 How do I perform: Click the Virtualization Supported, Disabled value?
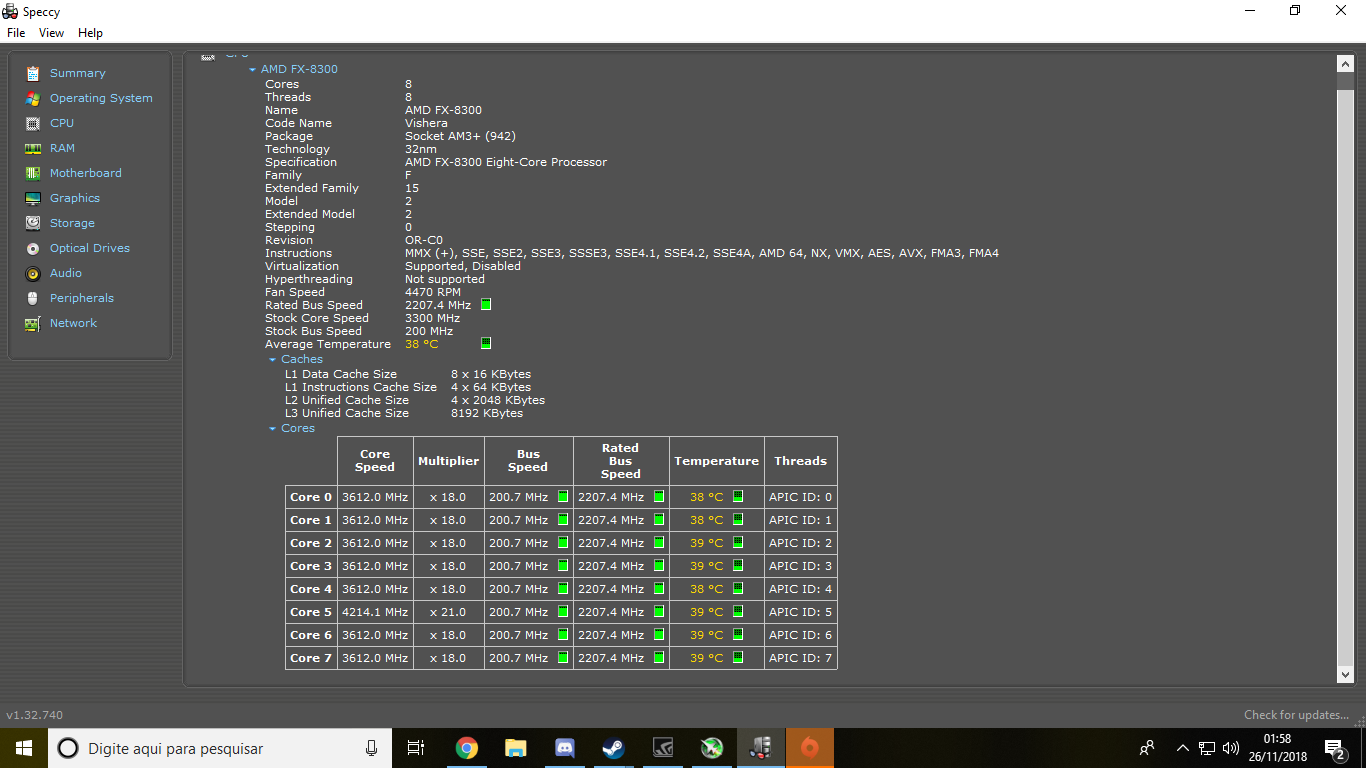pos(463,266)
